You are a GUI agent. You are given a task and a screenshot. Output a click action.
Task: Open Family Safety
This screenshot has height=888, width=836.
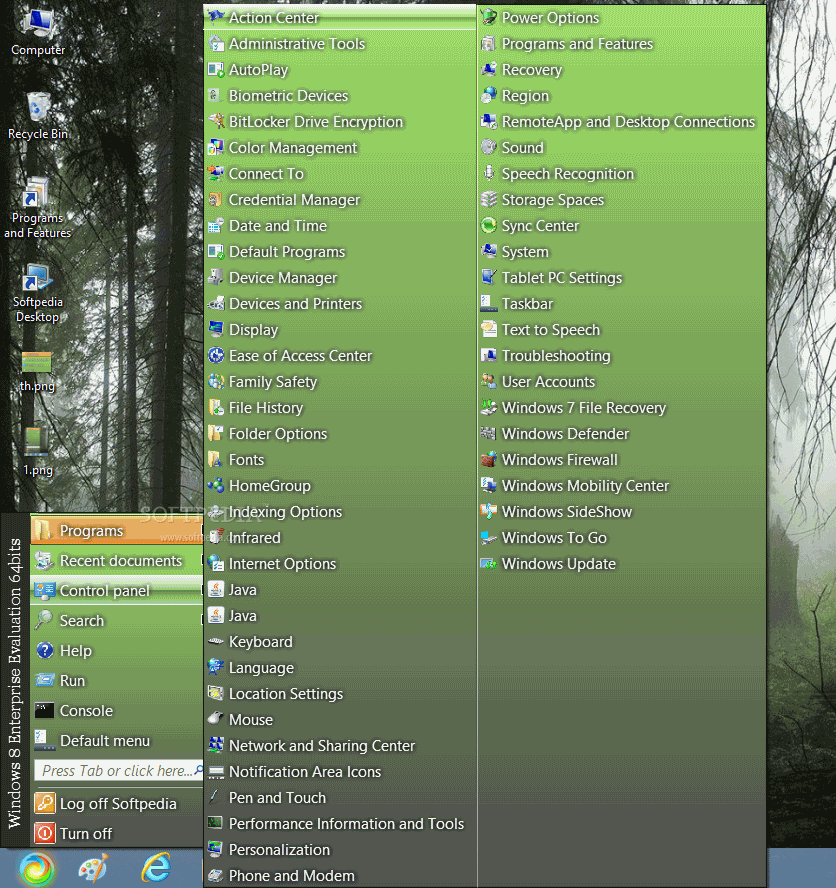[x=340, y=382]
